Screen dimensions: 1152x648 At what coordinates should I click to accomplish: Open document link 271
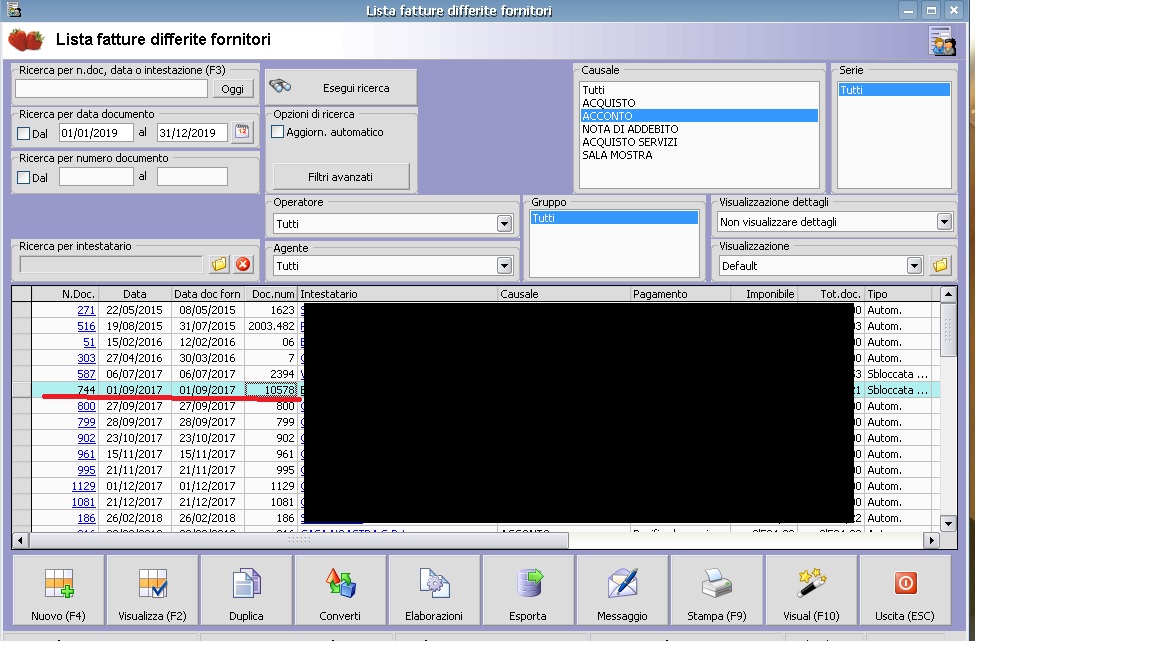tap(87, 310)
